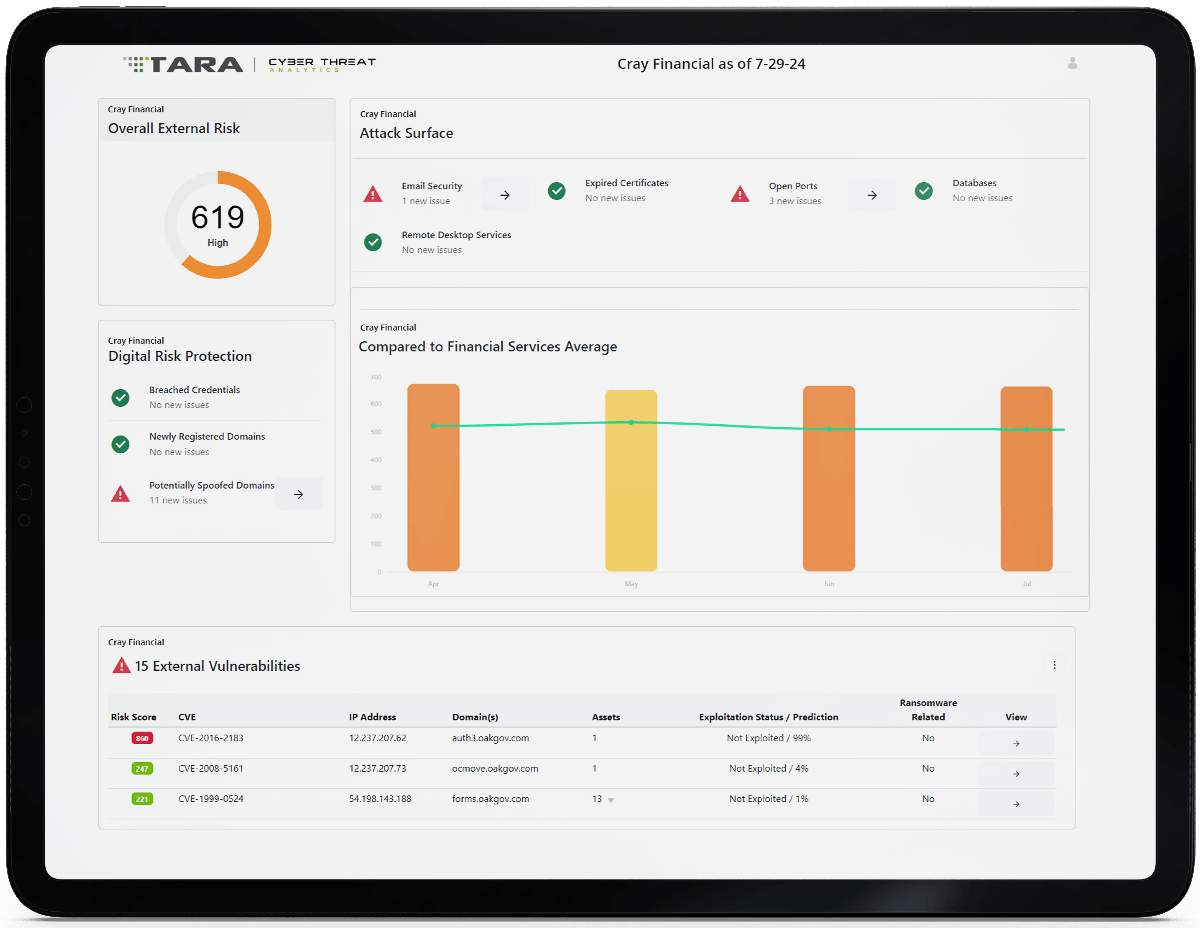Click Breached Credentials green check icon
The height and width of the screenshot is (928, 1200).
tap(121, 398)
